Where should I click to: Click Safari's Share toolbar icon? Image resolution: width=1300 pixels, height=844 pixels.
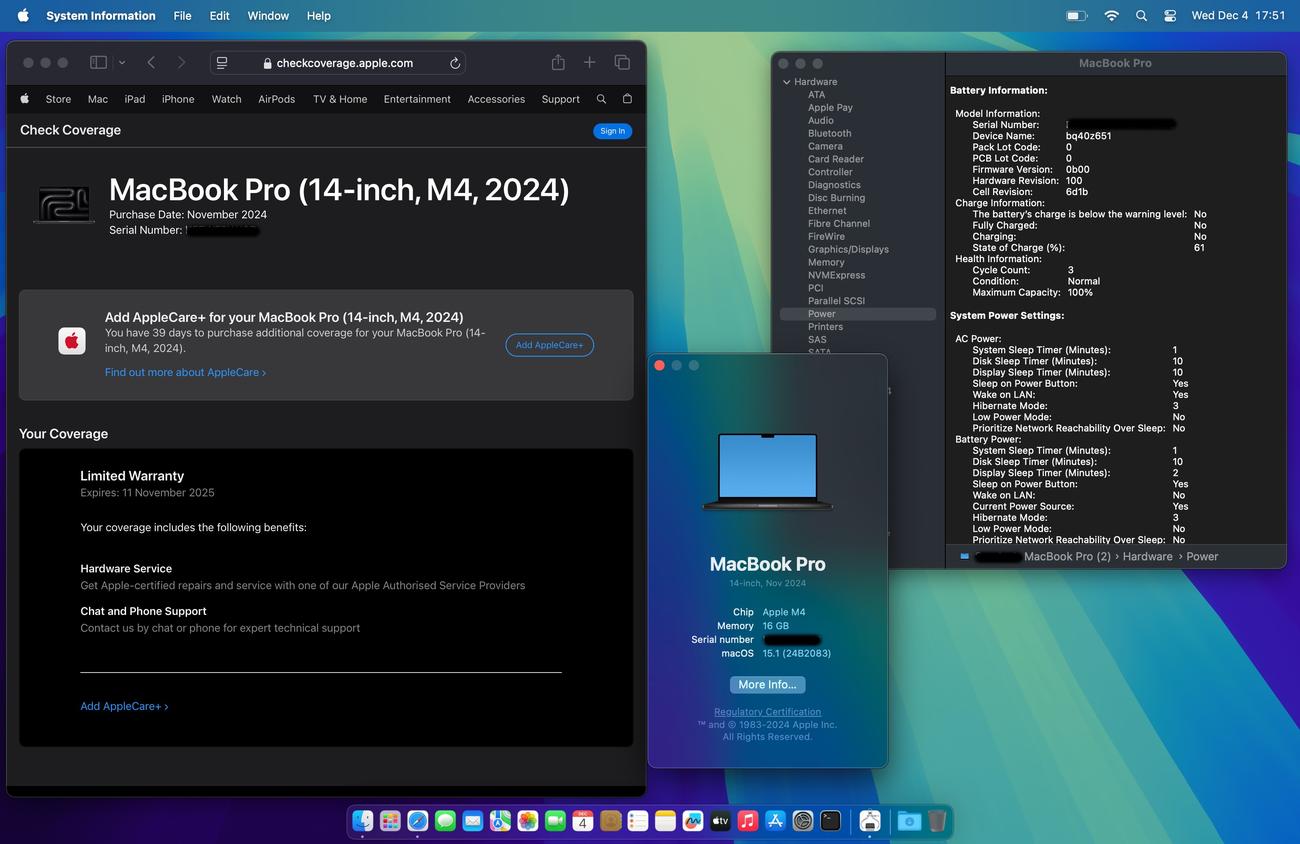pyautogui.click(x=558, y=63)
